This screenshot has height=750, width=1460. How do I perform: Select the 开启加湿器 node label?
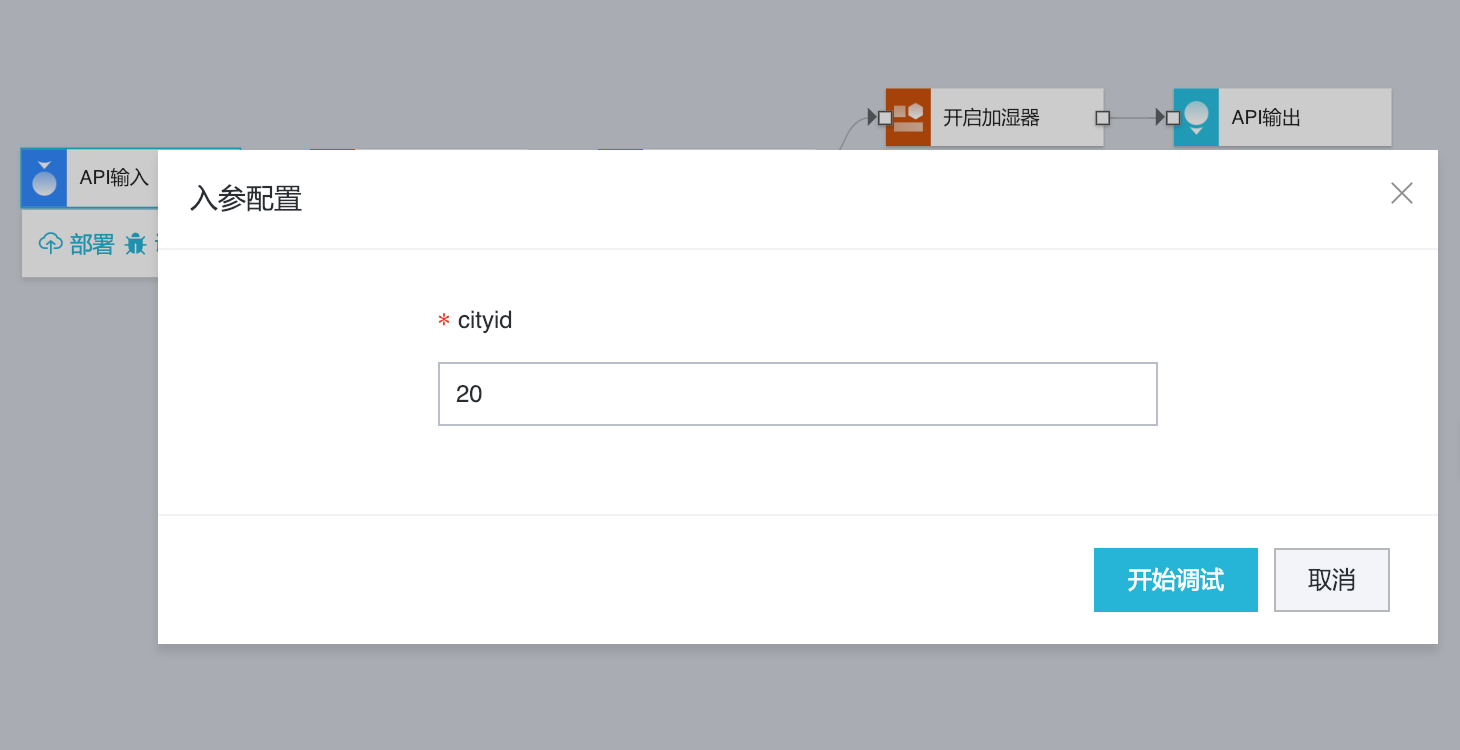991,118
